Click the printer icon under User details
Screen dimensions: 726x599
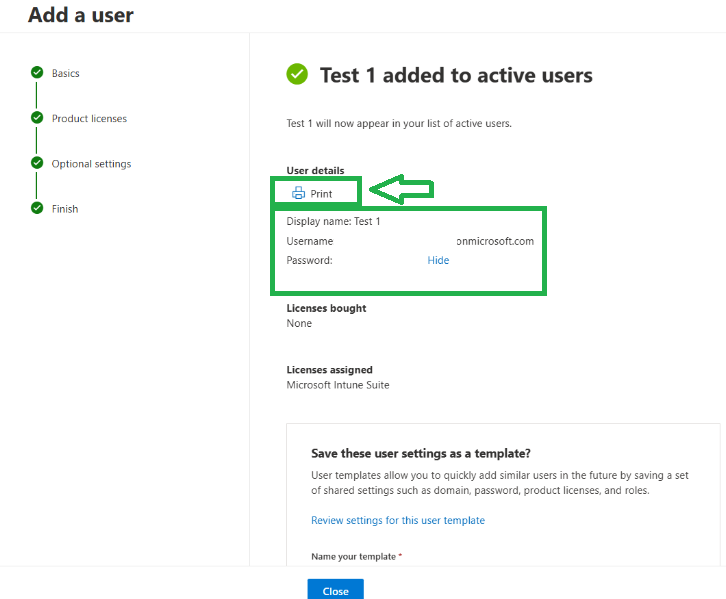point(298,193)
